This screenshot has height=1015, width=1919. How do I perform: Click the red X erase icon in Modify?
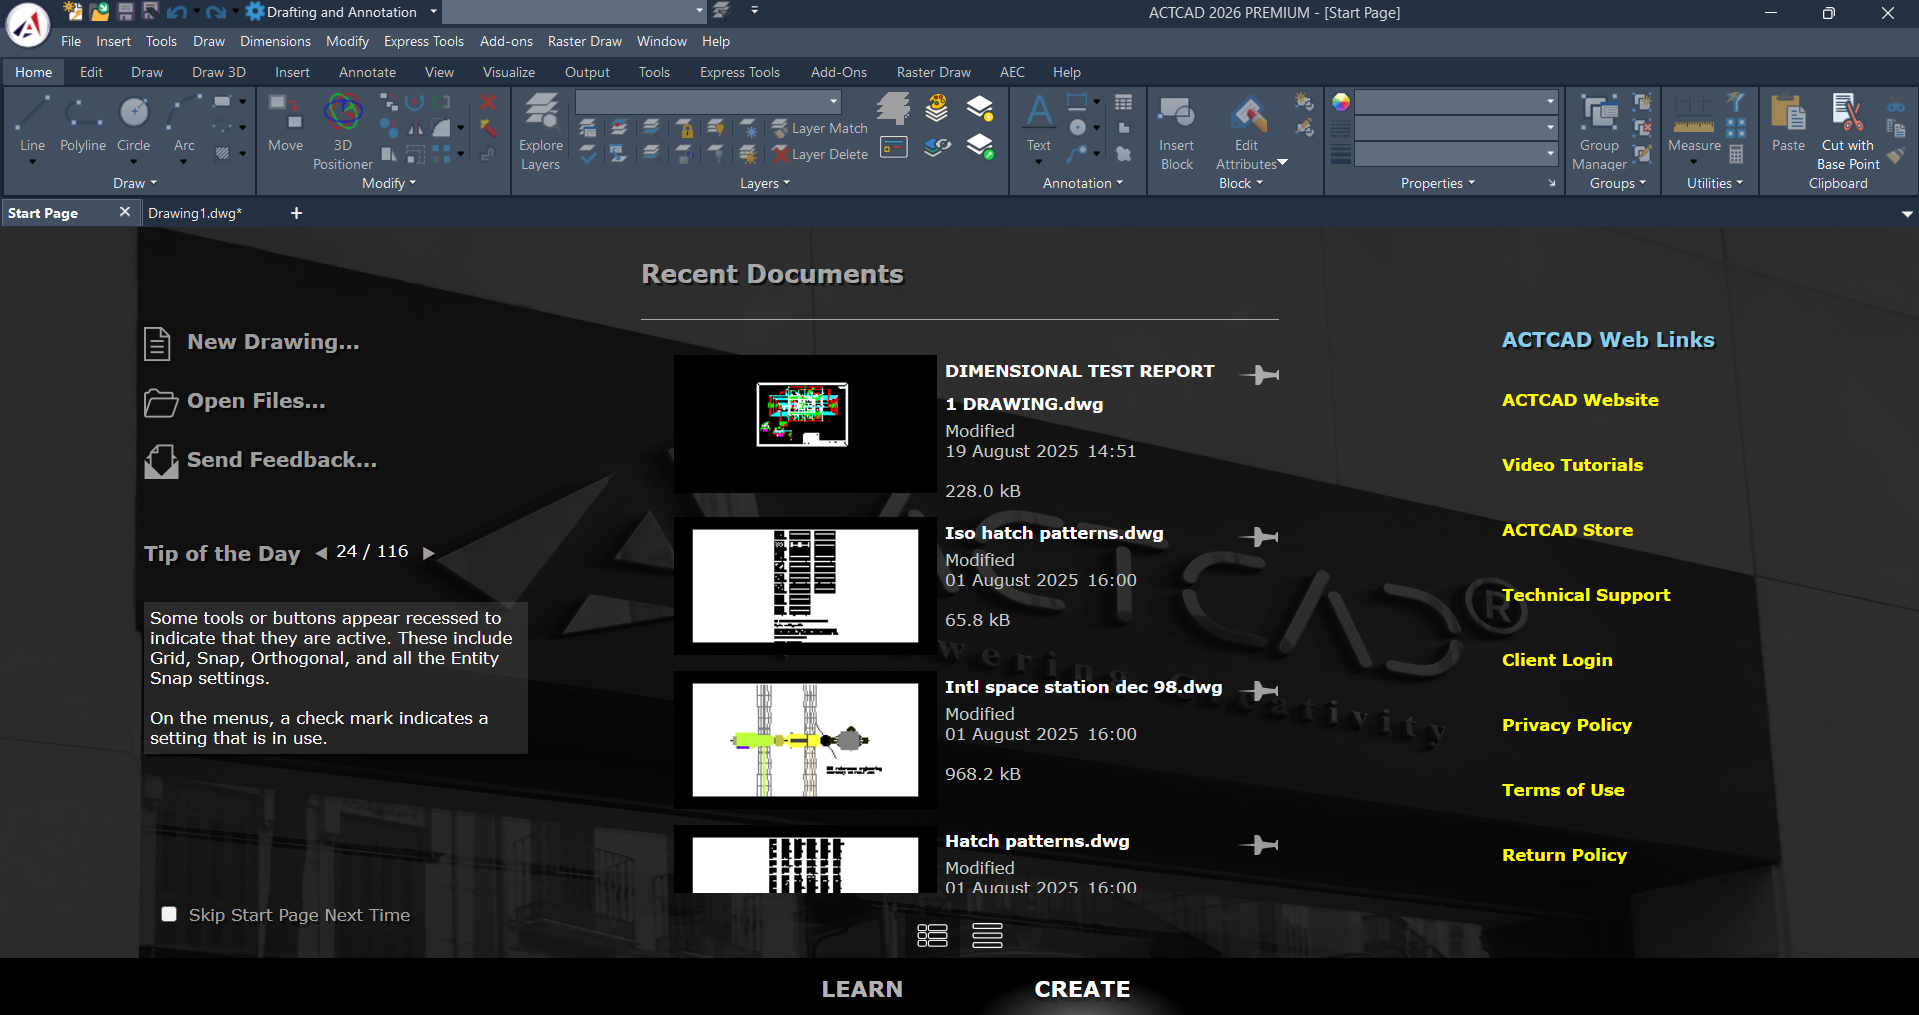click(488, 102)
